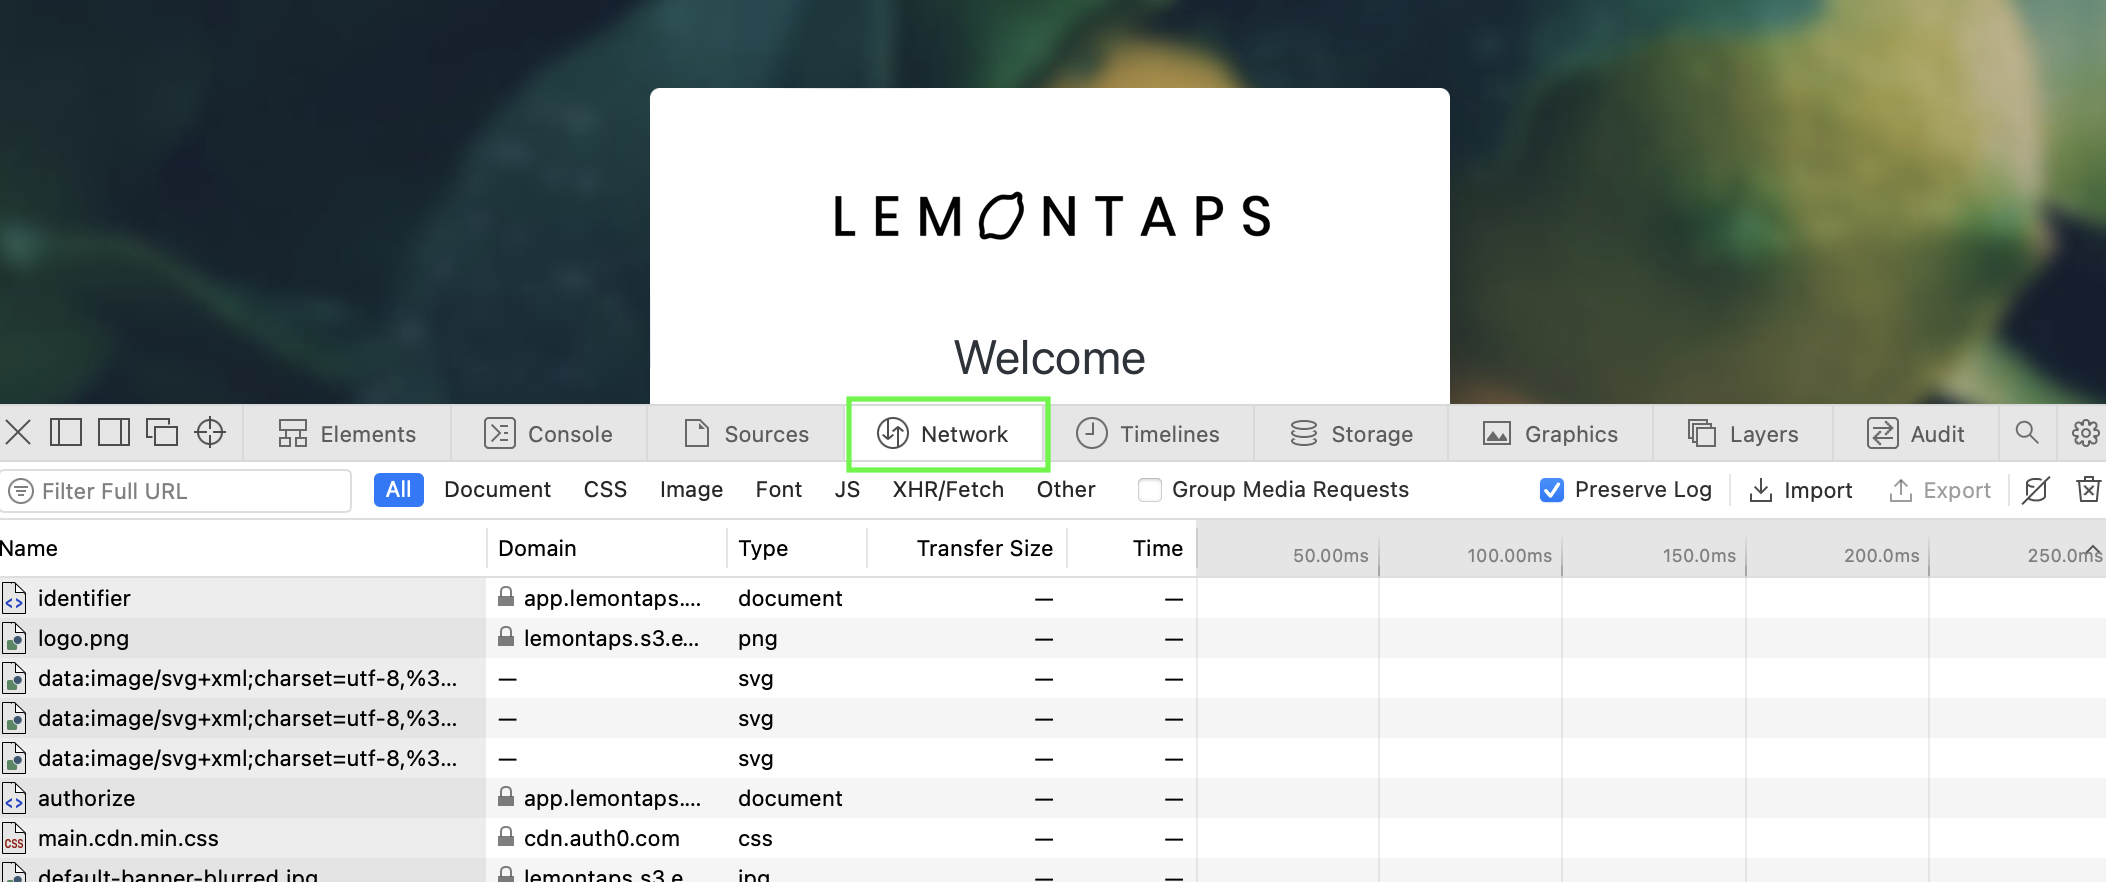The image size is (2106, 882).
Task: Dock inspector to the right side icon
Action: point(114,433)
